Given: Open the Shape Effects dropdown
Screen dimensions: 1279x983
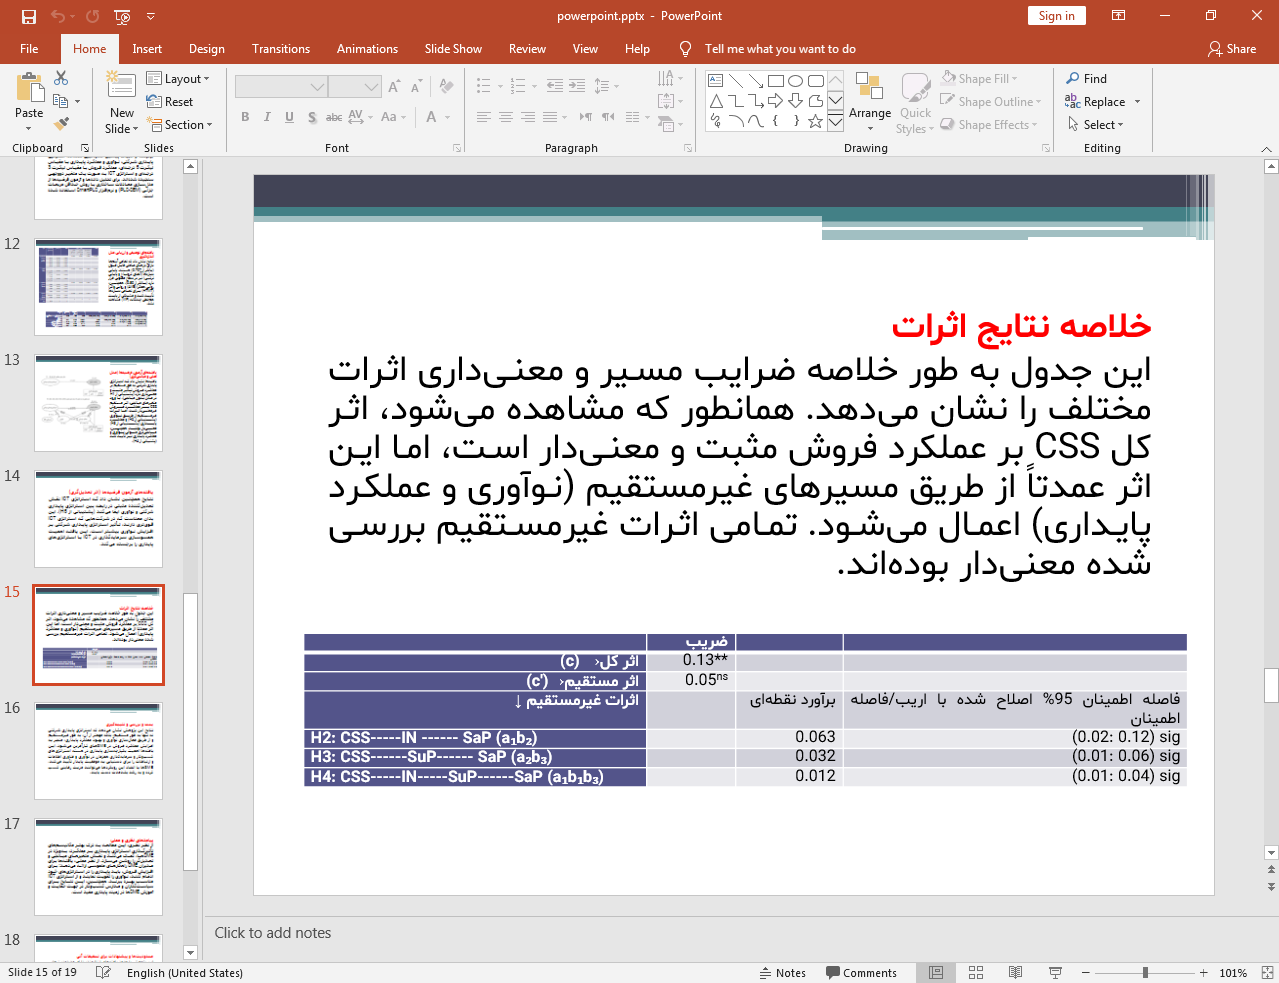Looking at the screenshot, I should pyautogui.click(x=989, y=125).
